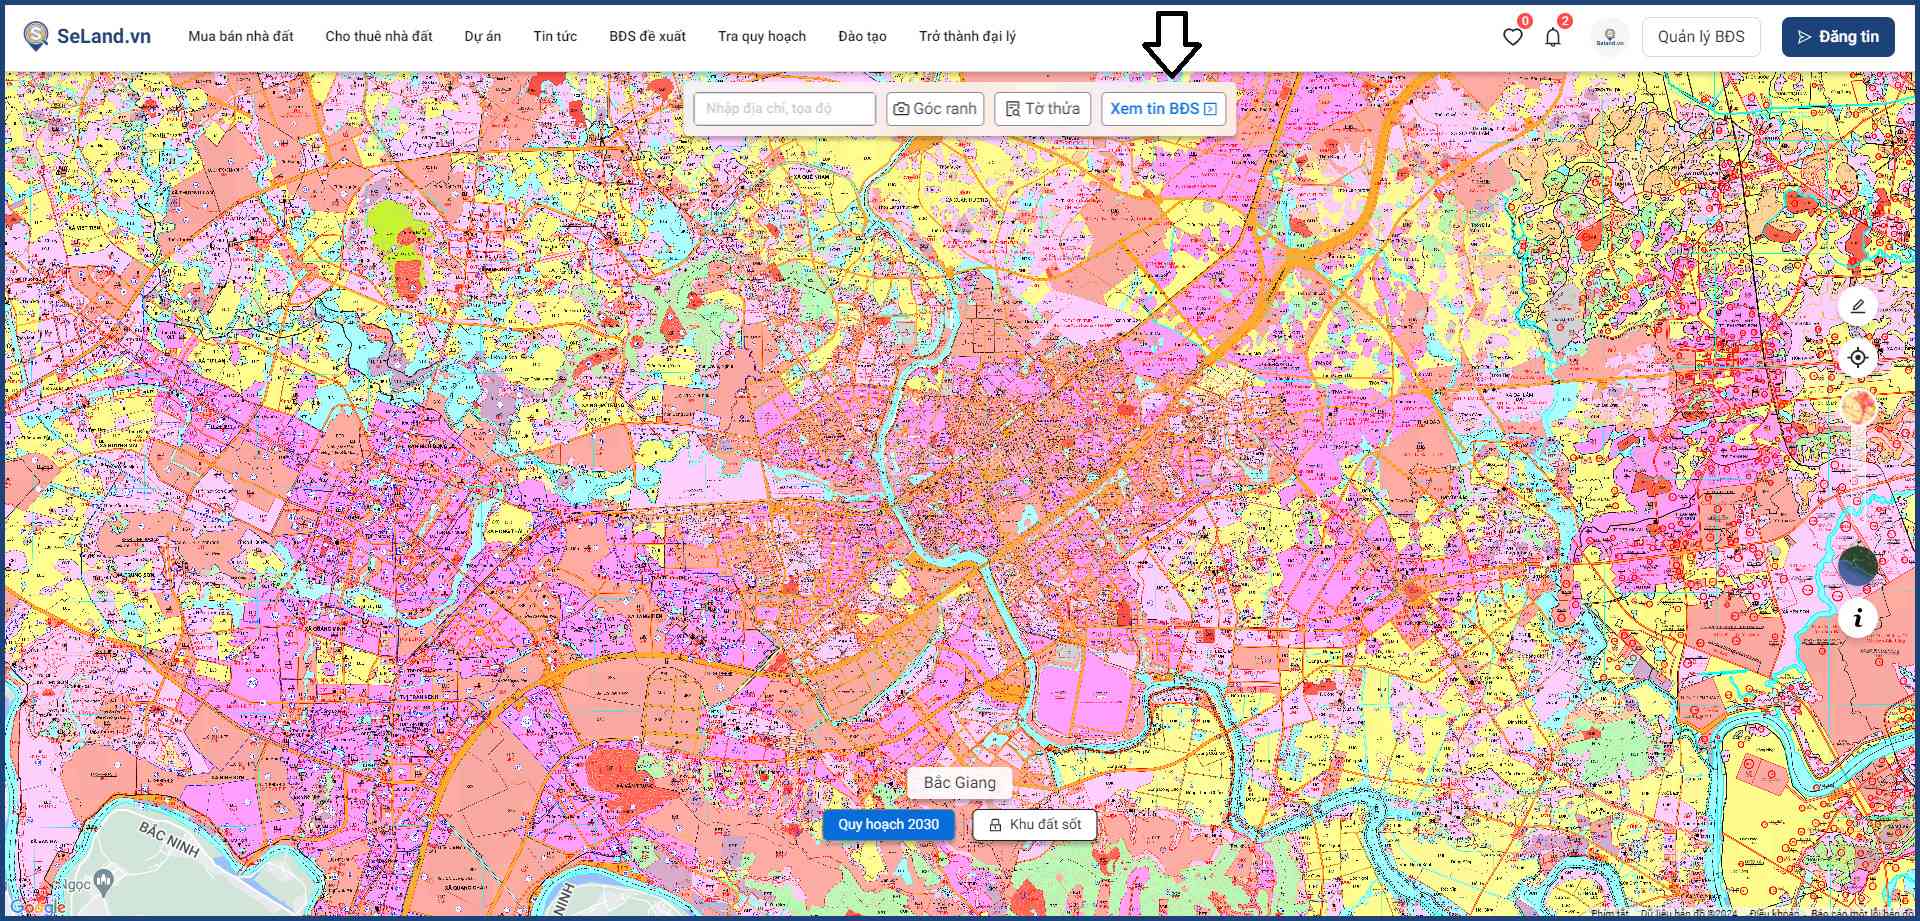Screen dimensions: 1920x921
Task: Click the SeLand.vn logo
Action: click(x=87, y=36)
